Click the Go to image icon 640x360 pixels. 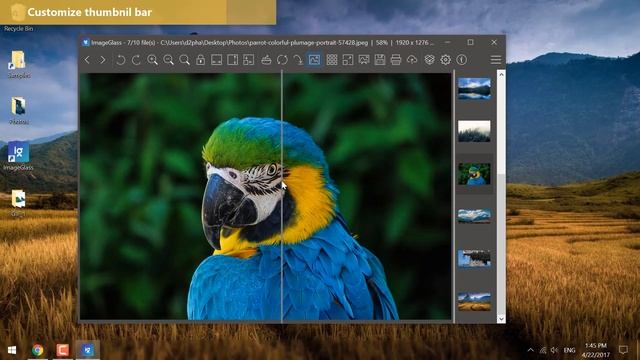point(298,60)
